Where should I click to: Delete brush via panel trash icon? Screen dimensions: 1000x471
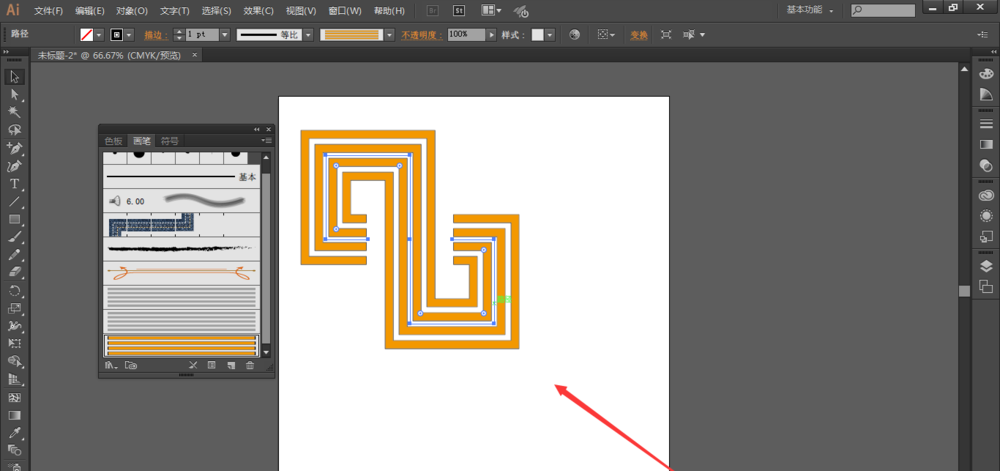coord(250,365)
